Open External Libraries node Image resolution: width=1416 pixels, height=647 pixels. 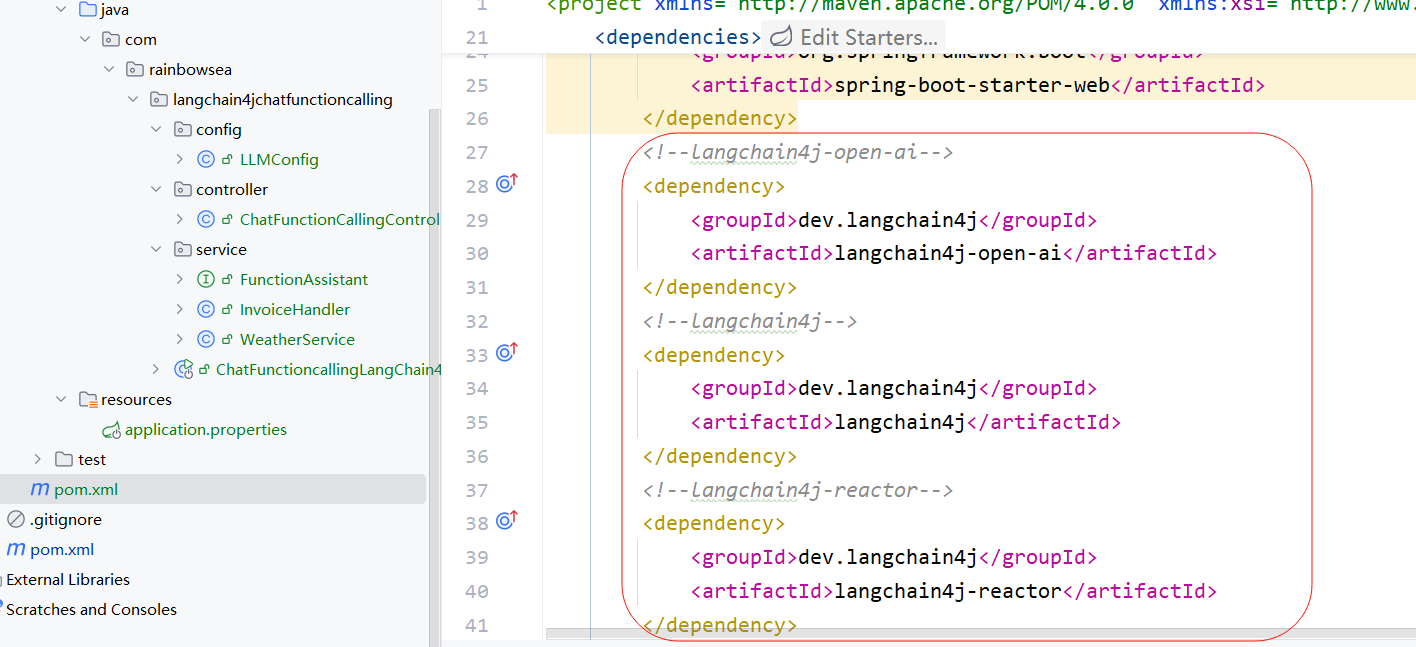click(68, 580)
